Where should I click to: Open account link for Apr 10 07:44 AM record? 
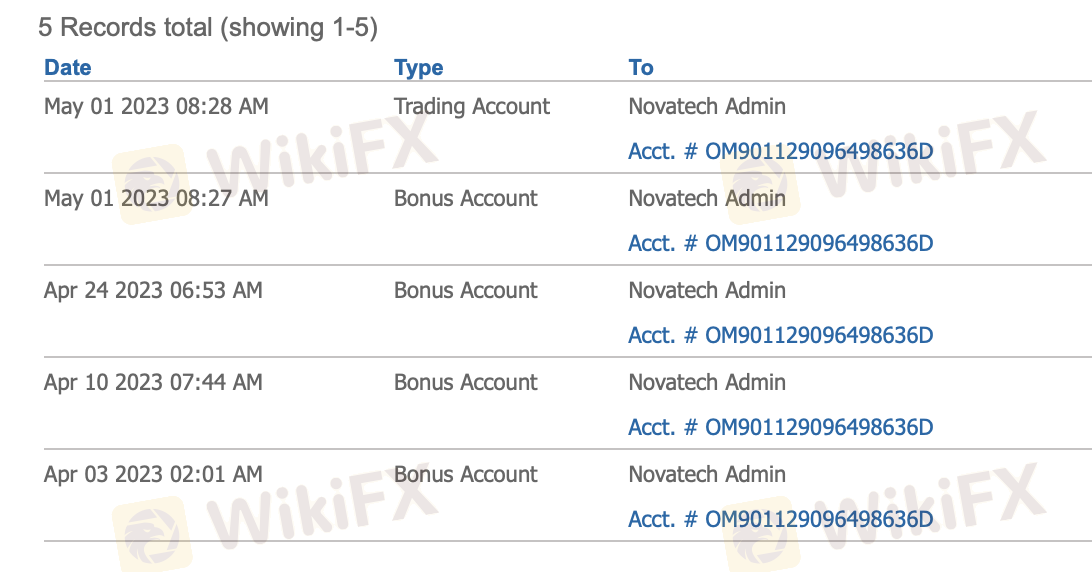780,428
